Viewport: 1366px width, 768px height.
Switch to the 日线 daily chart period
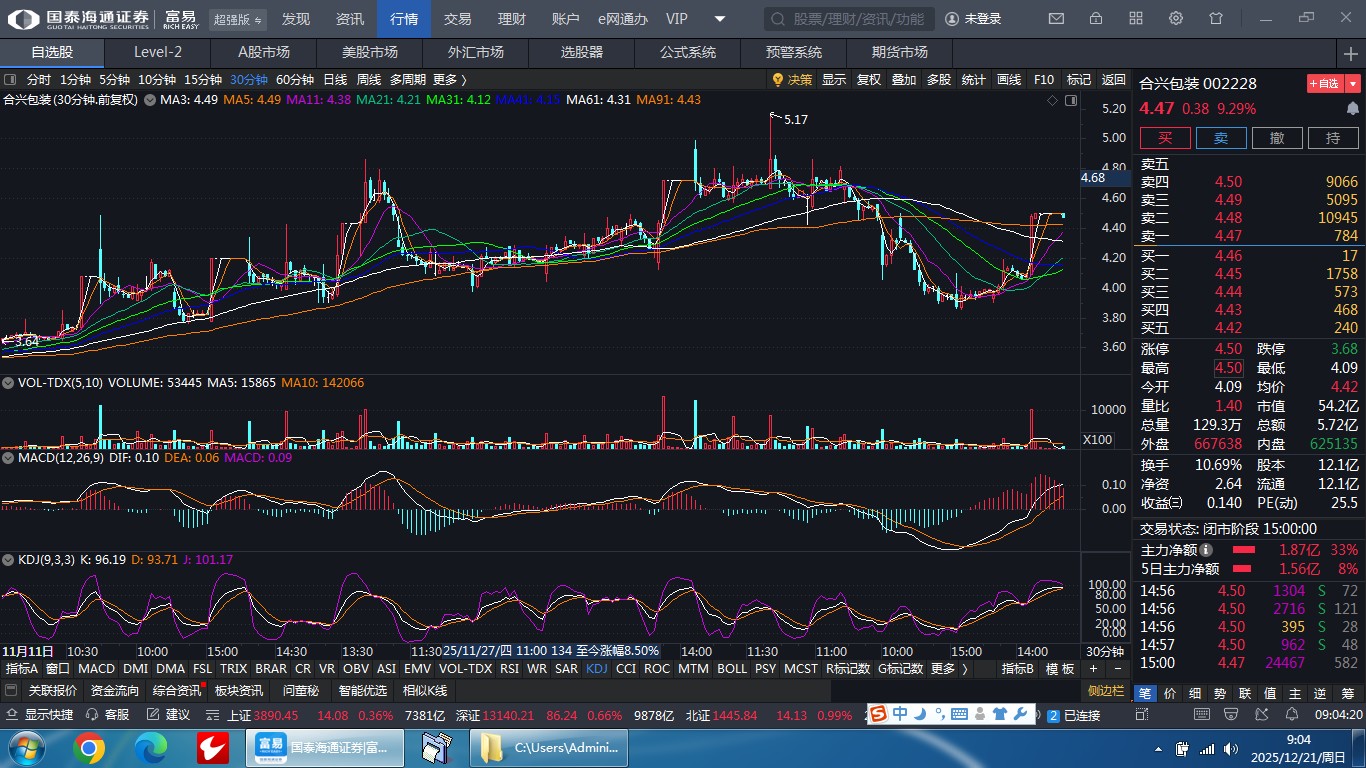[335, 80]
